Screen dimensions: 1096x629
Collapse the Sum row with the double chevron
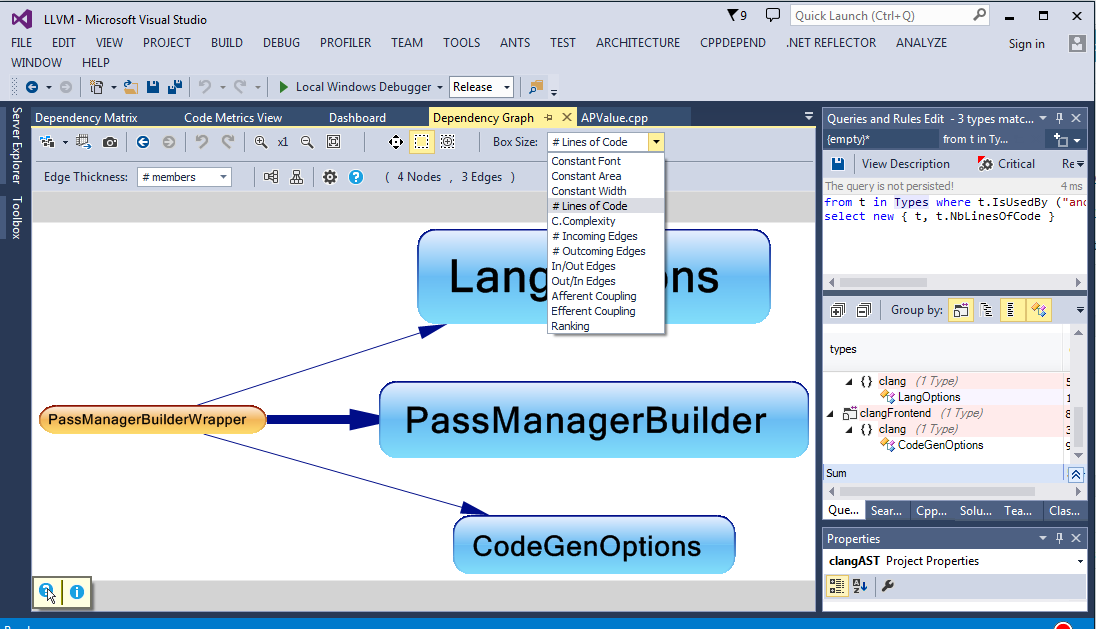pos(1076,475)
